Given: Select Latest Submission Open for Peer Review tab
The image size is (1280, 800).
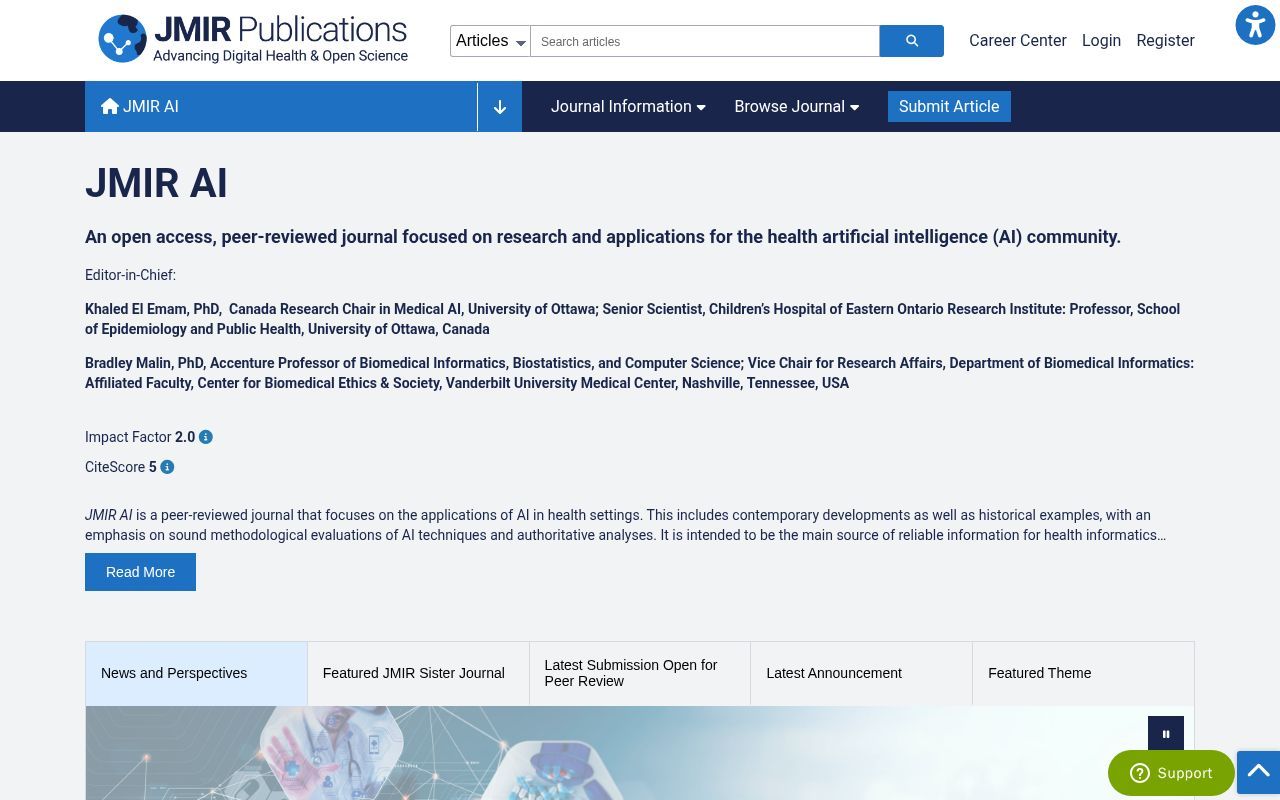Looking at the screenshot, I should coord(640,673).
